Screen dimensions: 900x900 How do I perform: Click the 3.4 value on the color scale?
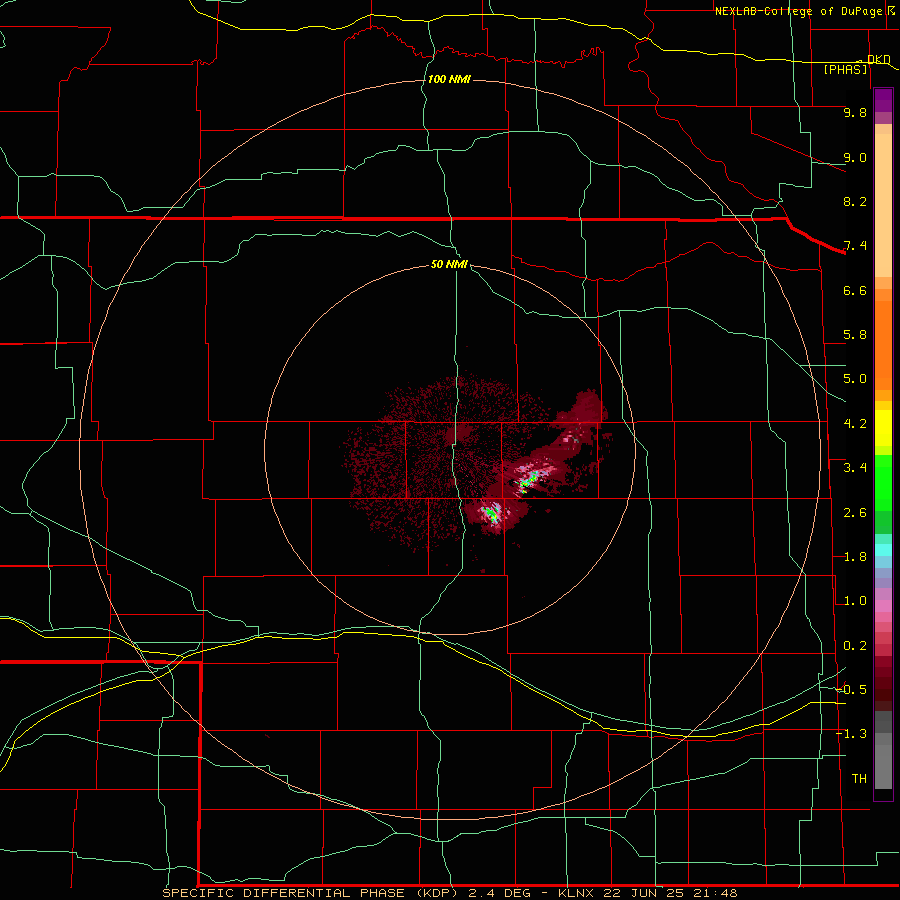(855, 468)
